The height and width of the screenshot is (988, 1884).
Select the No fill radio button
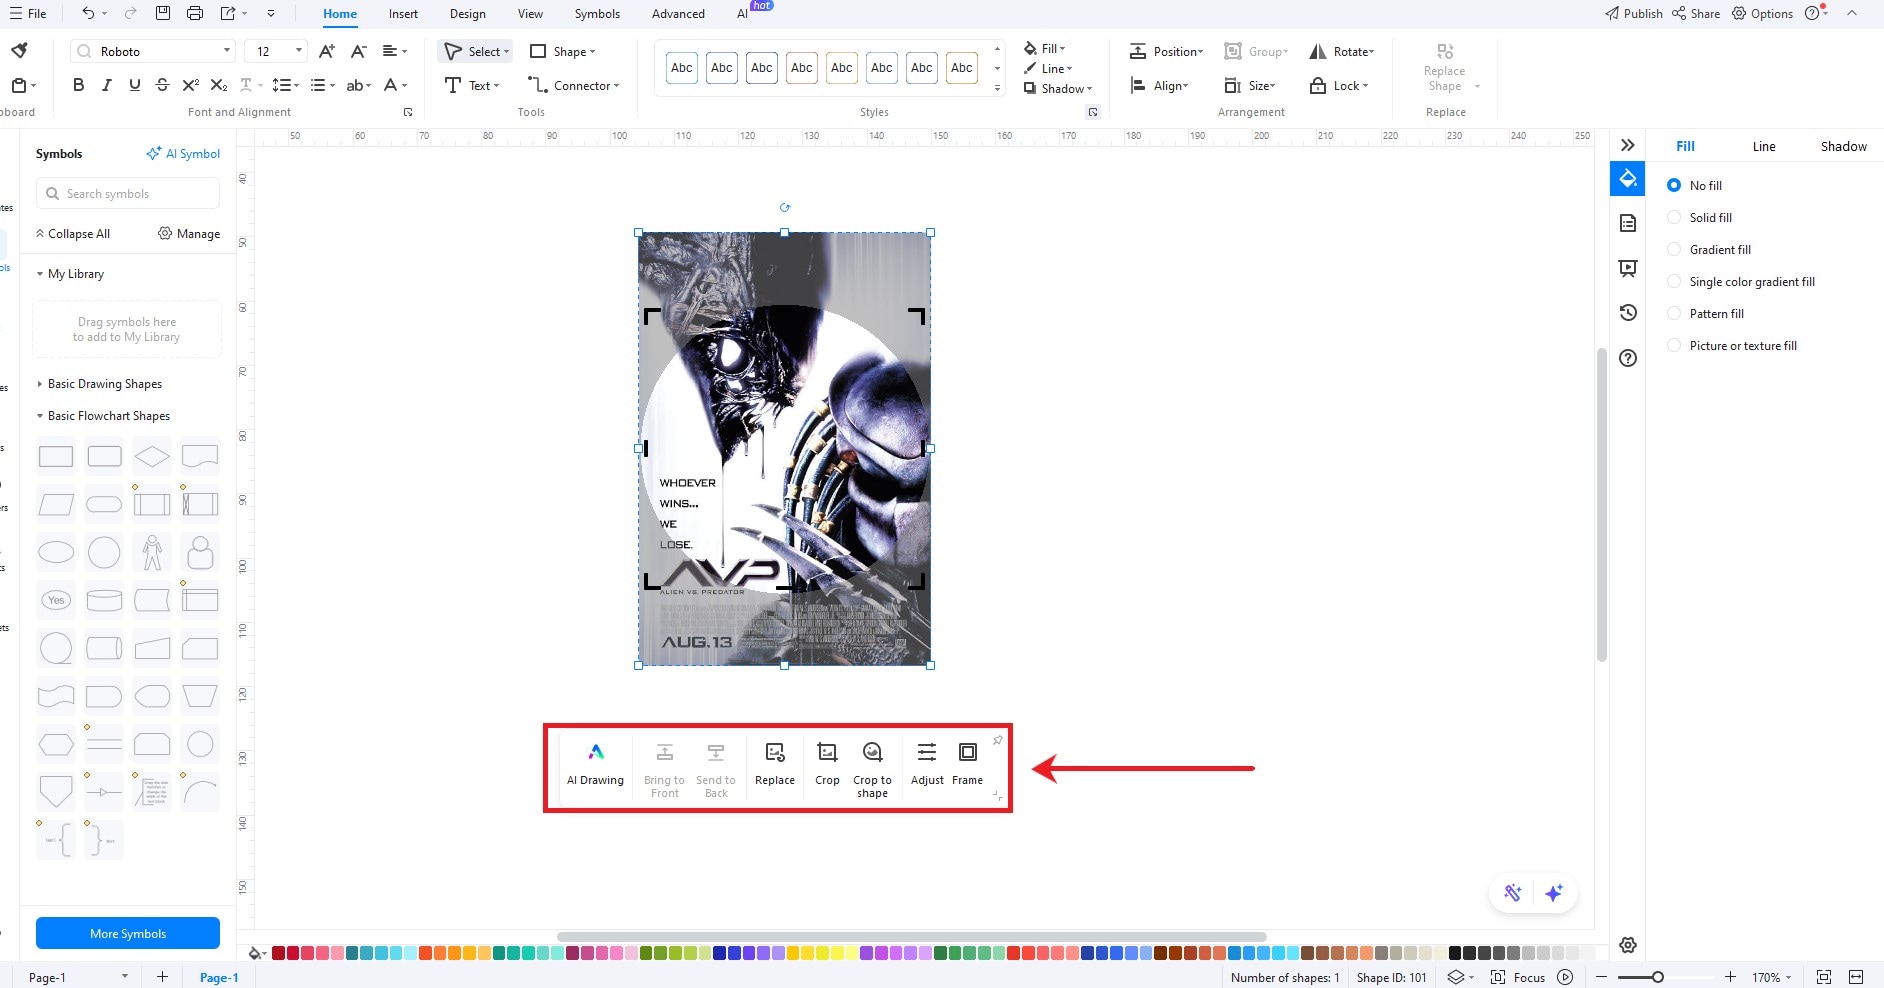pos(1674,185)
